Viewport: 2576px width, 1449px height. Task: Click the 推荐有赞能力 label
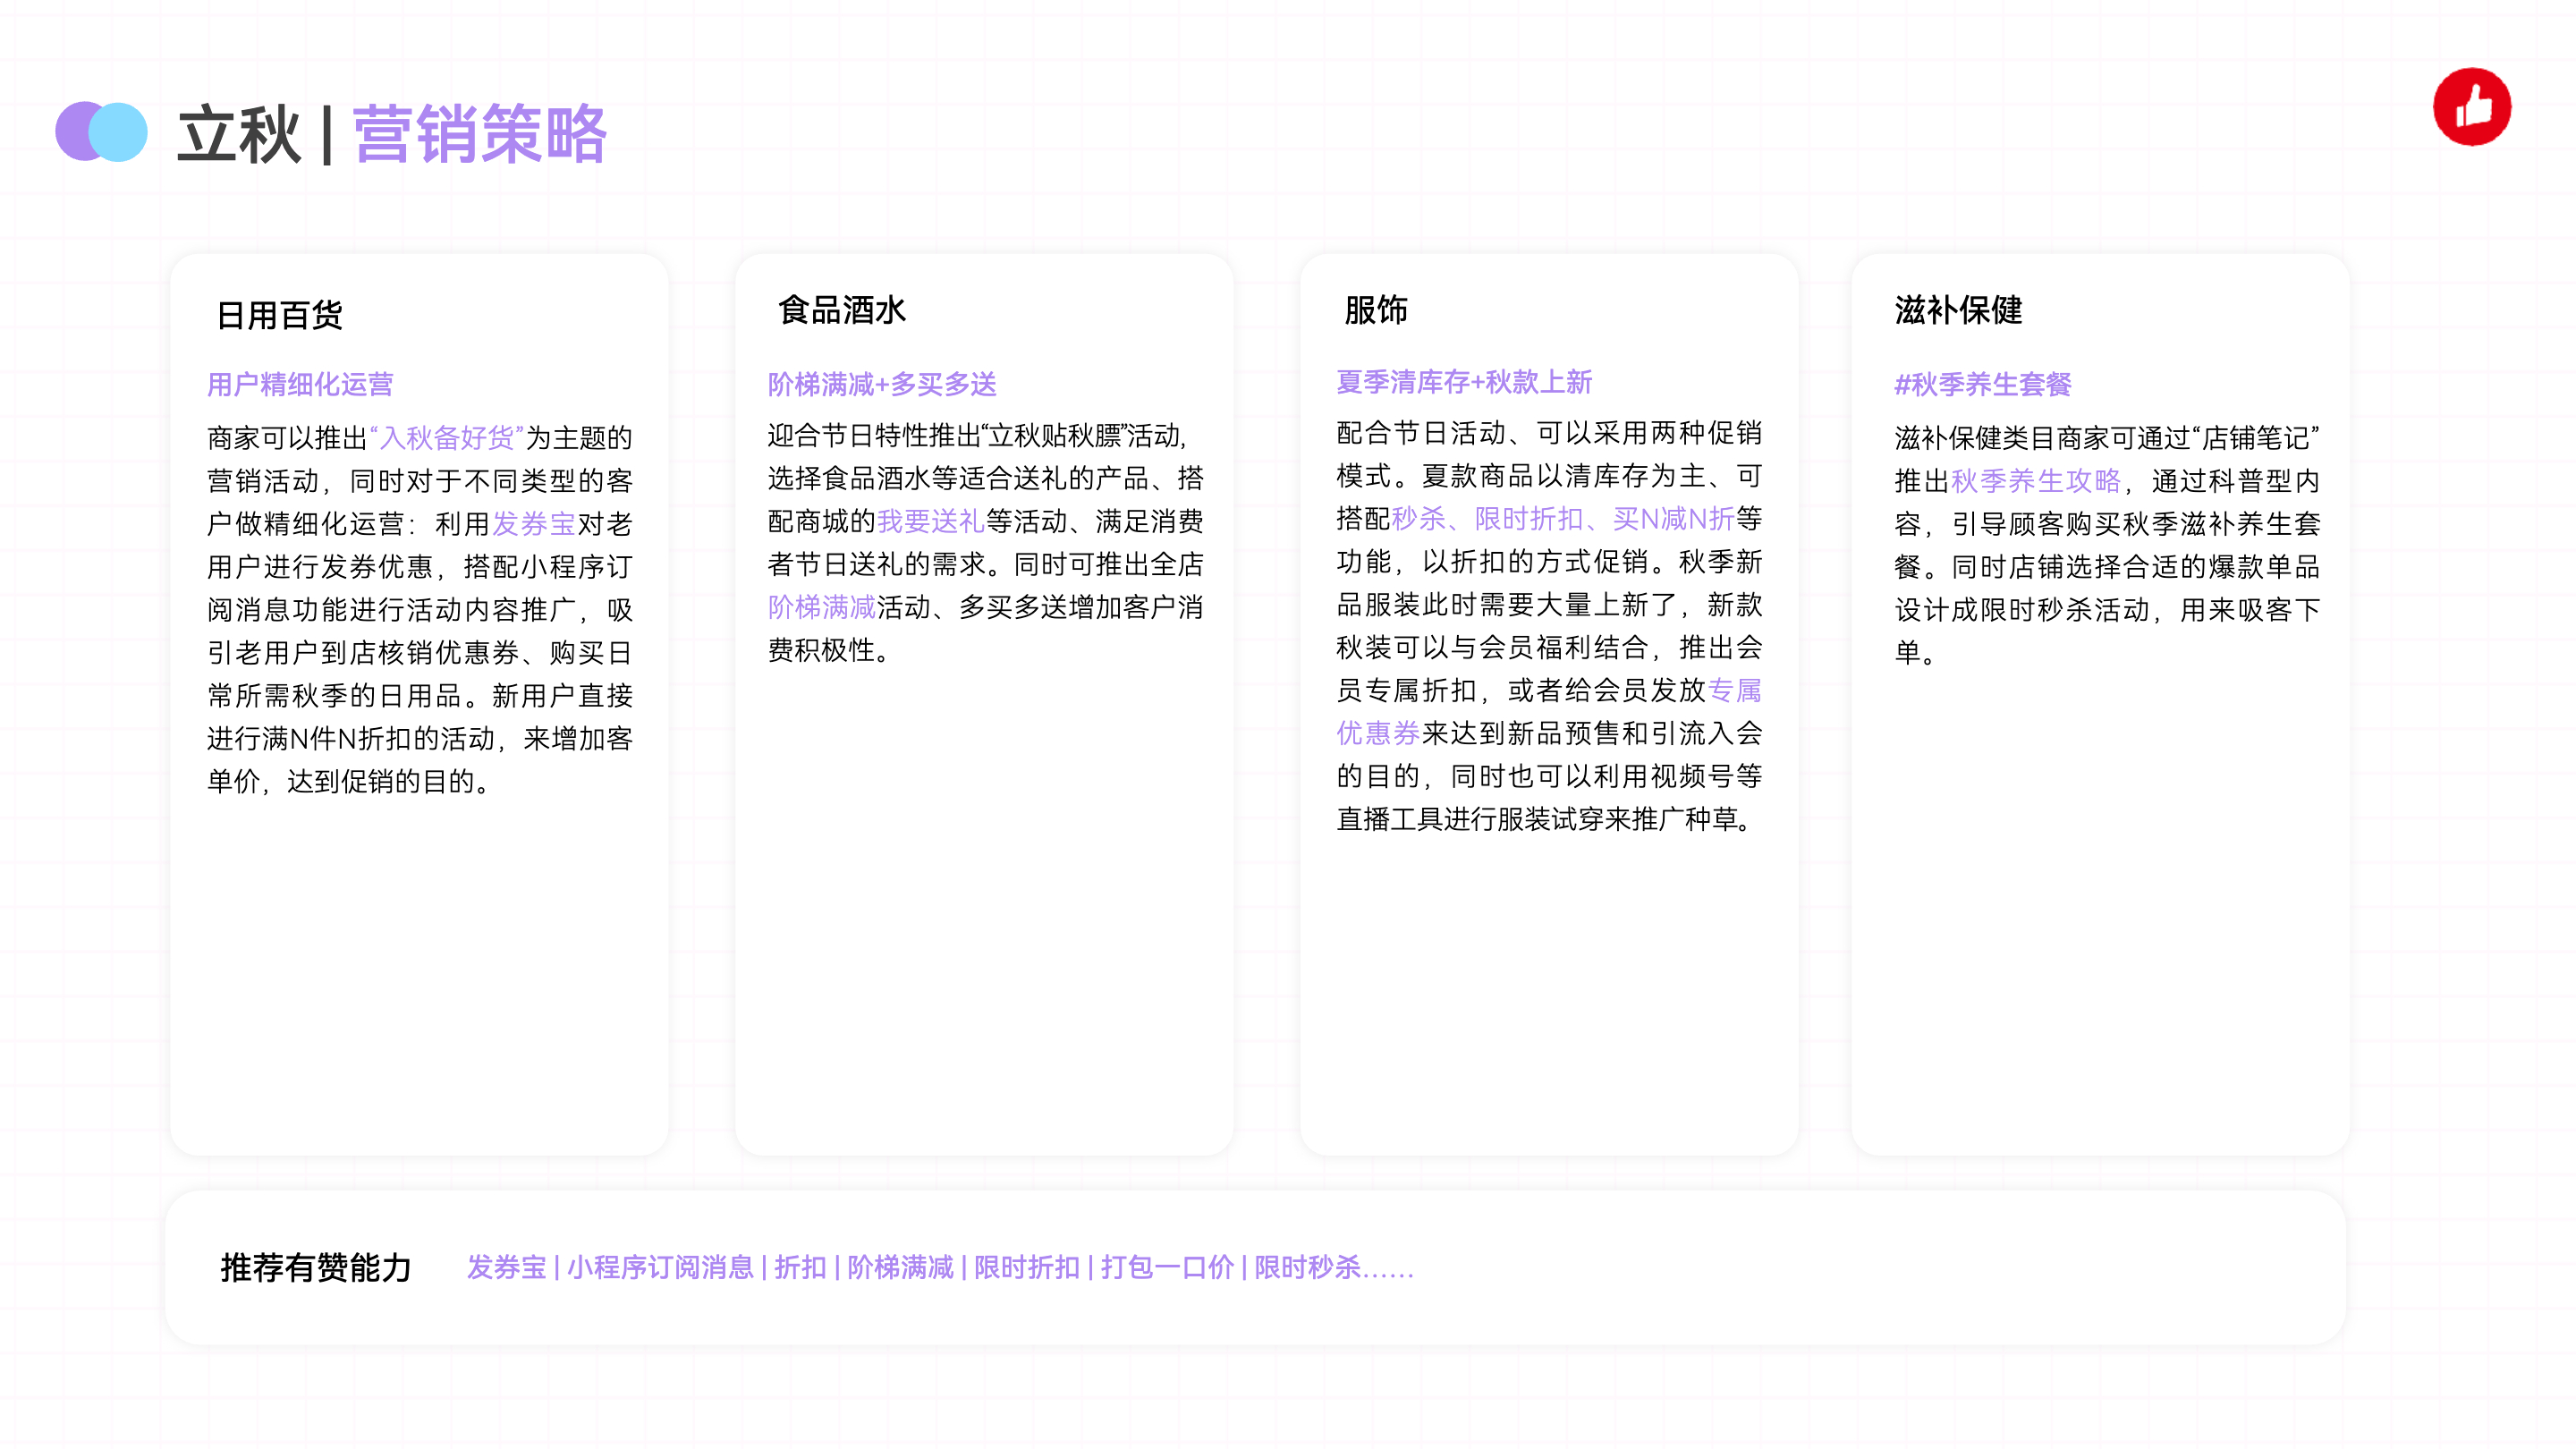[x=316, y=1267]
